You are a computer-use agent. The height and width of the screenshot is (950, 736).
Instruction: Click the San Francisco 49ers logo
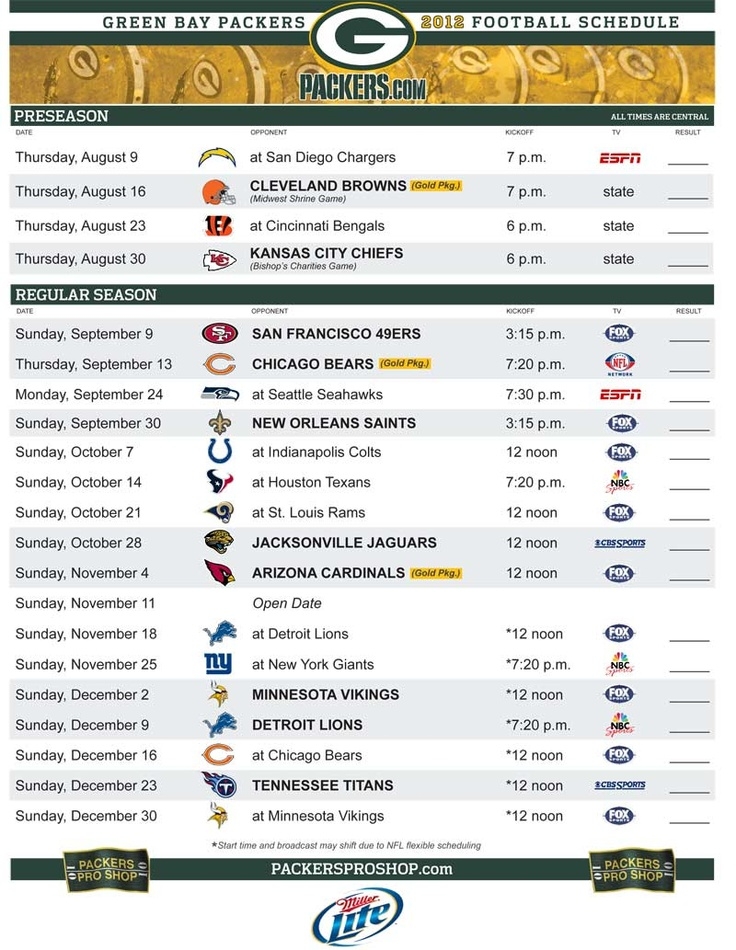click(x=219, y=334)
